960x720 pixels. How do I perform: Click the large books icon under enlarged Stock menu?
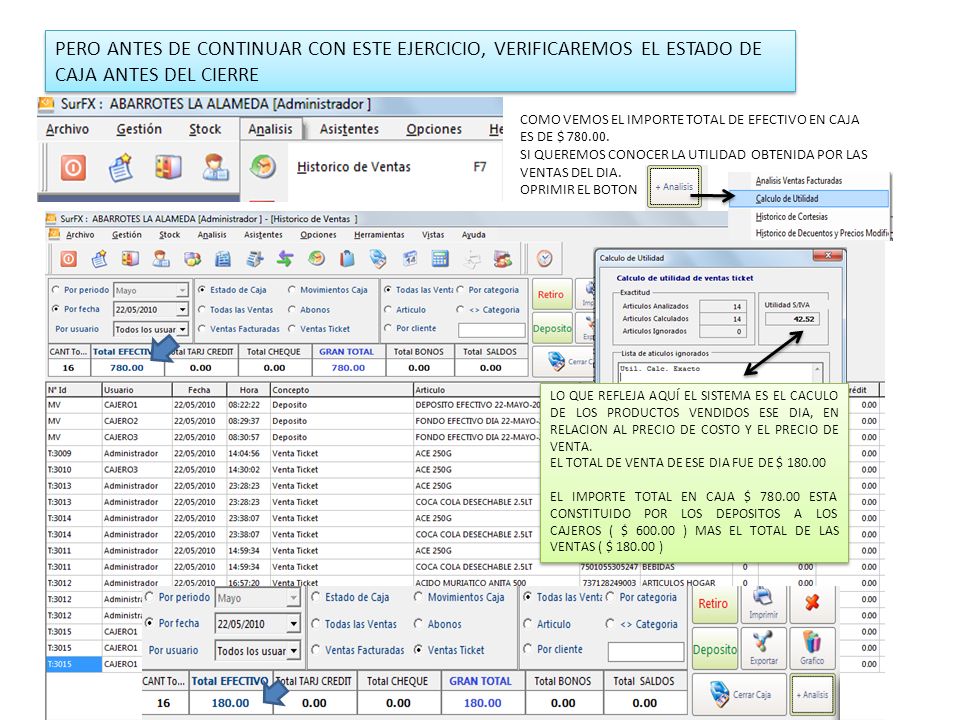tap(168, 167)
